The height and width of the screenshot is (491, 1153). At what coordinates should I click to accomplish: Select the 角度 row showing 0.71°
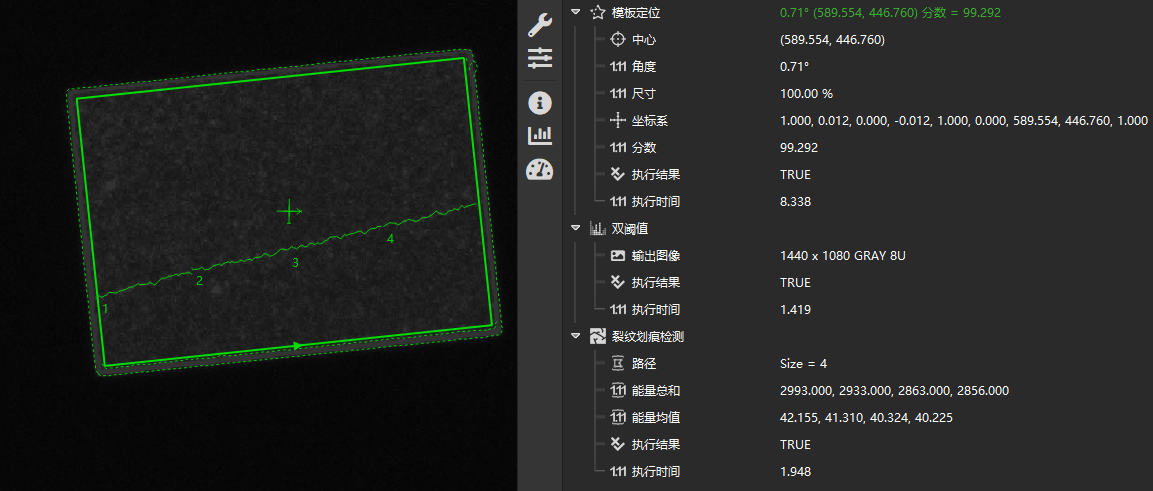[x=644, y=67]
